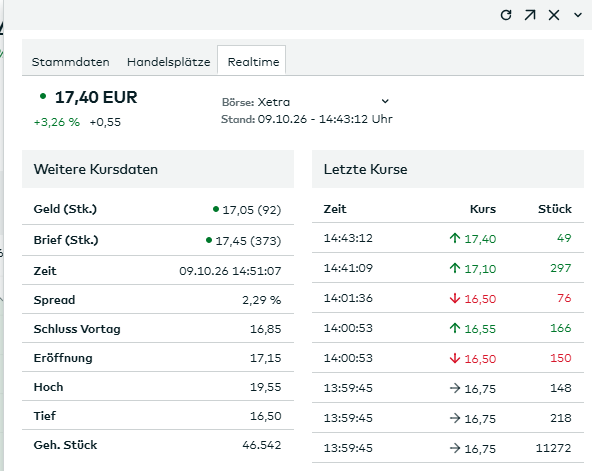Click the Stück value 76
592x471 pixels.
tap(564, 298)
